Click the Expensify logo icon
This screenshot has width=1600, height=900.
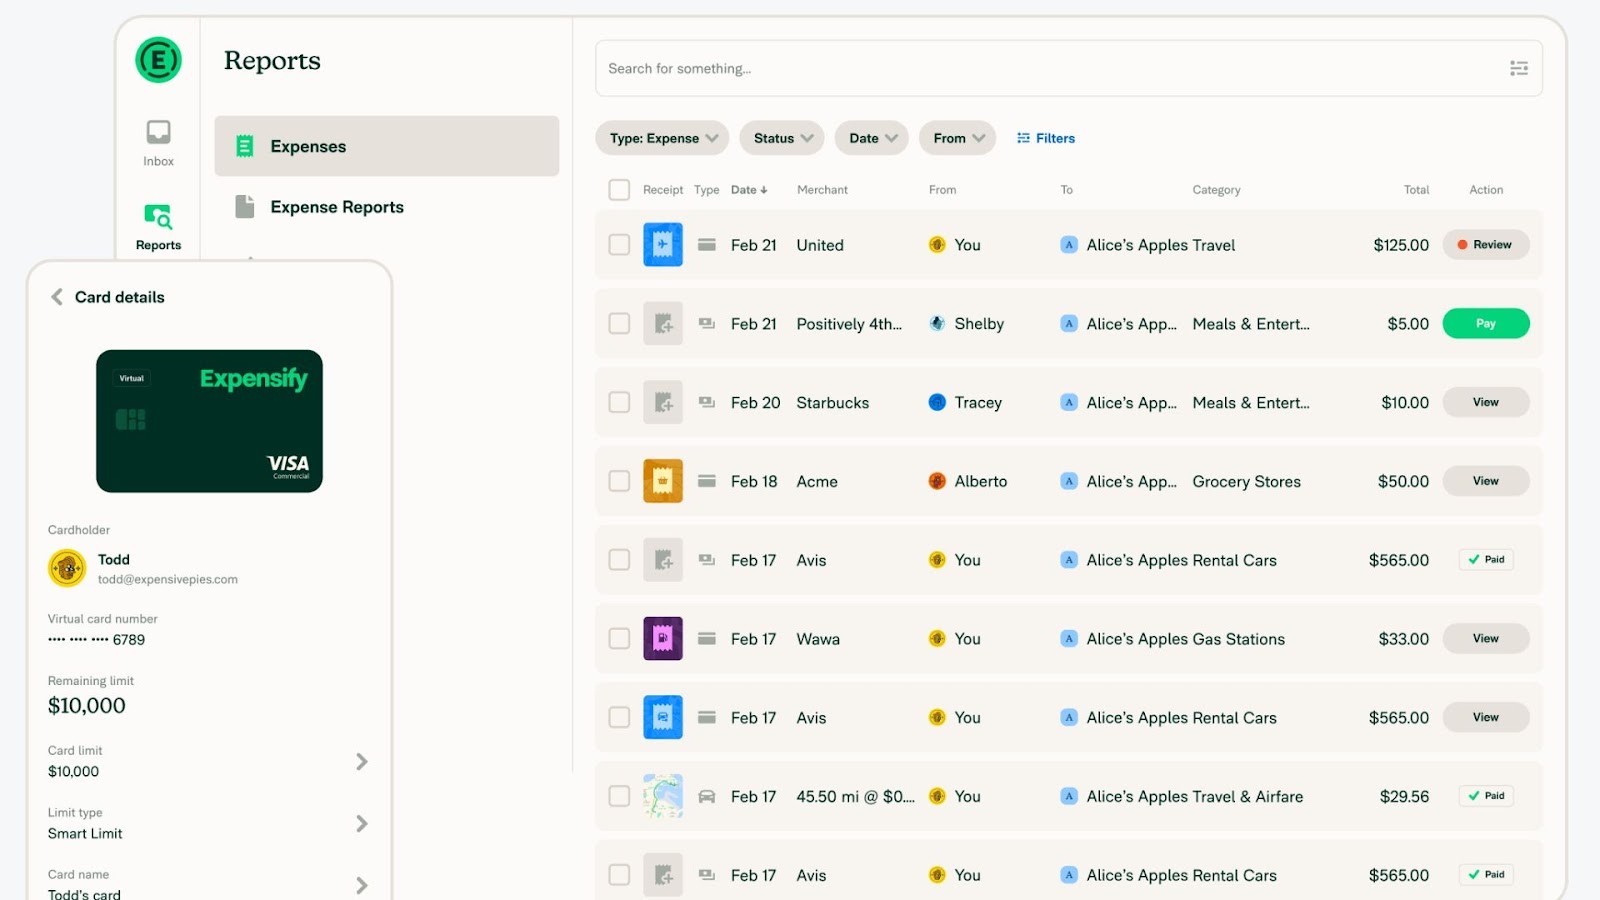coord(157,59)
